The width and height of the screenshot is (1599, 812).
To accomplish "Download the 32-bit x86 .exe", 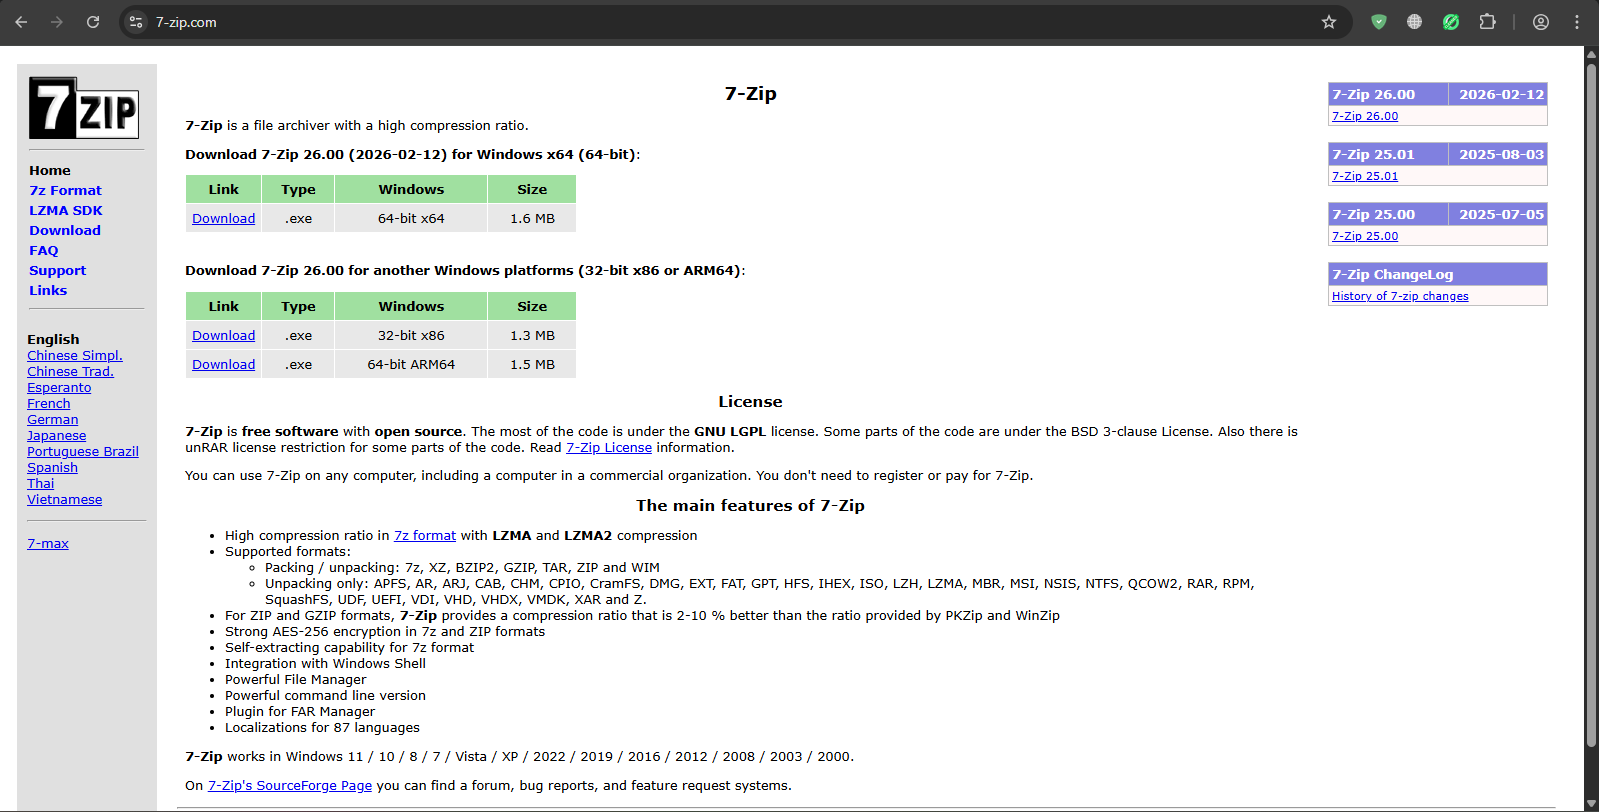I will (224, 336).
